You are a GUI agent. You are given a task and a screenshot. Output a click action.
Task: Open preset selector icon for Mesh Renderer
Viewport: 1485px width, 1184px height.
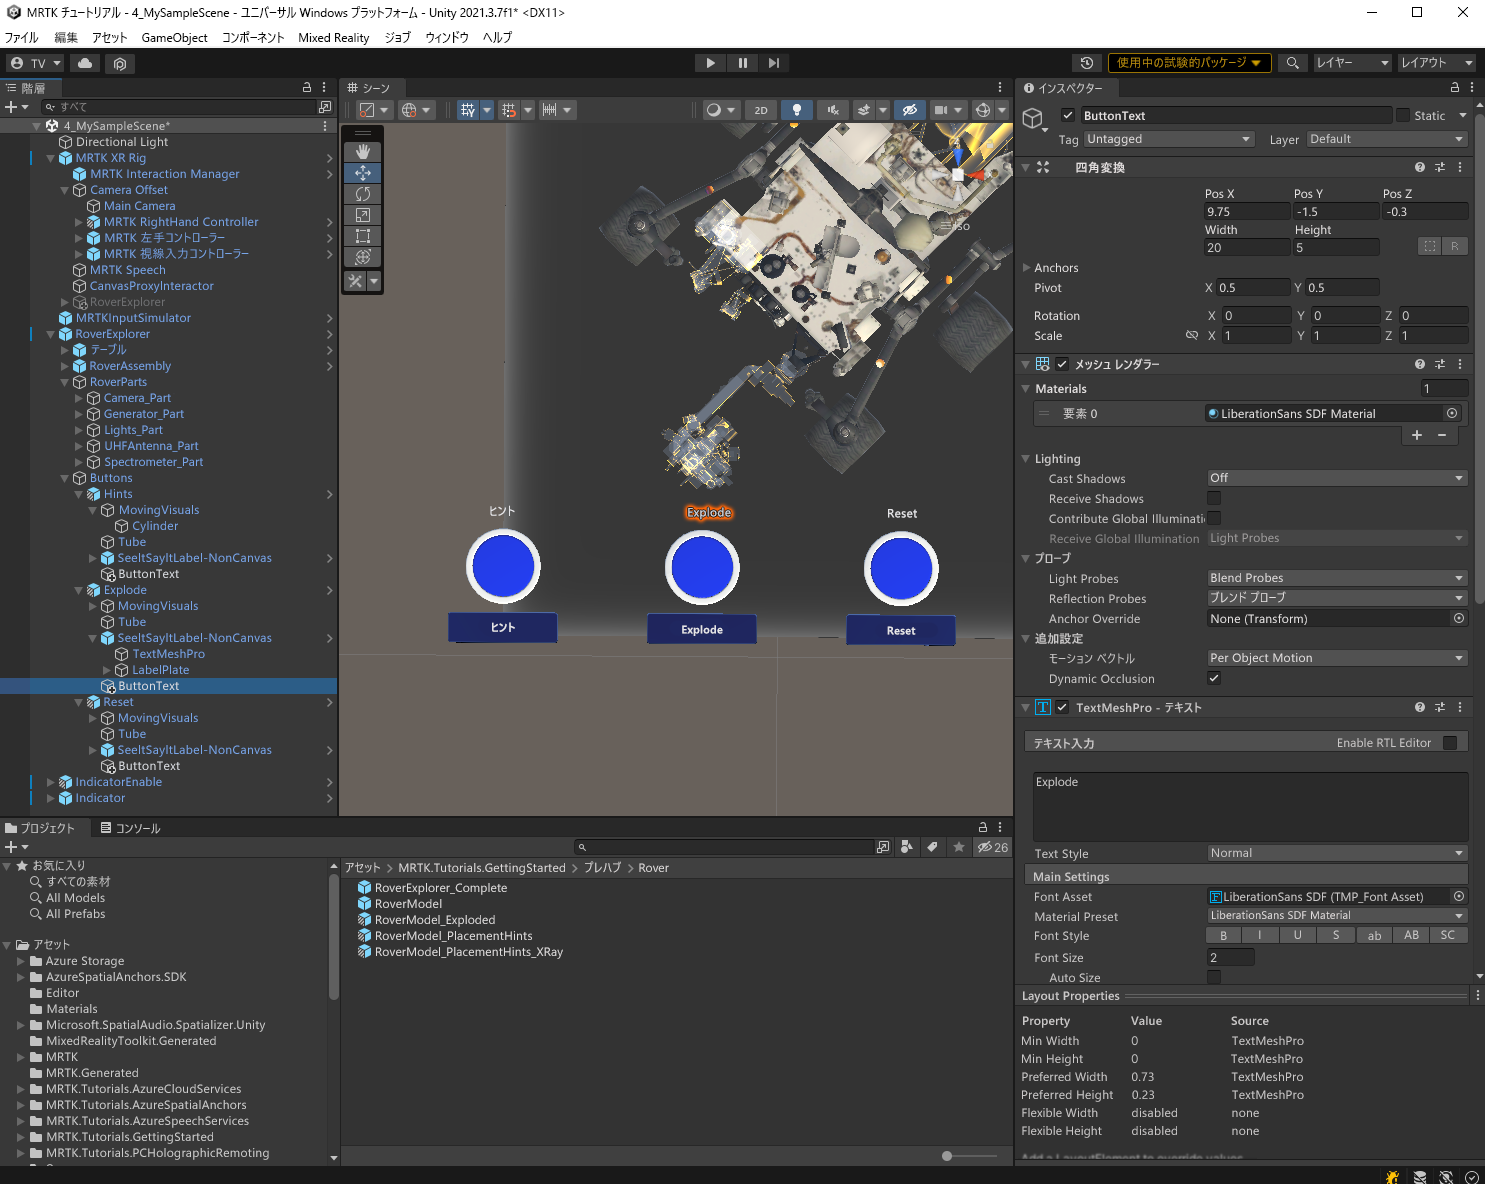coord(1440,364)
